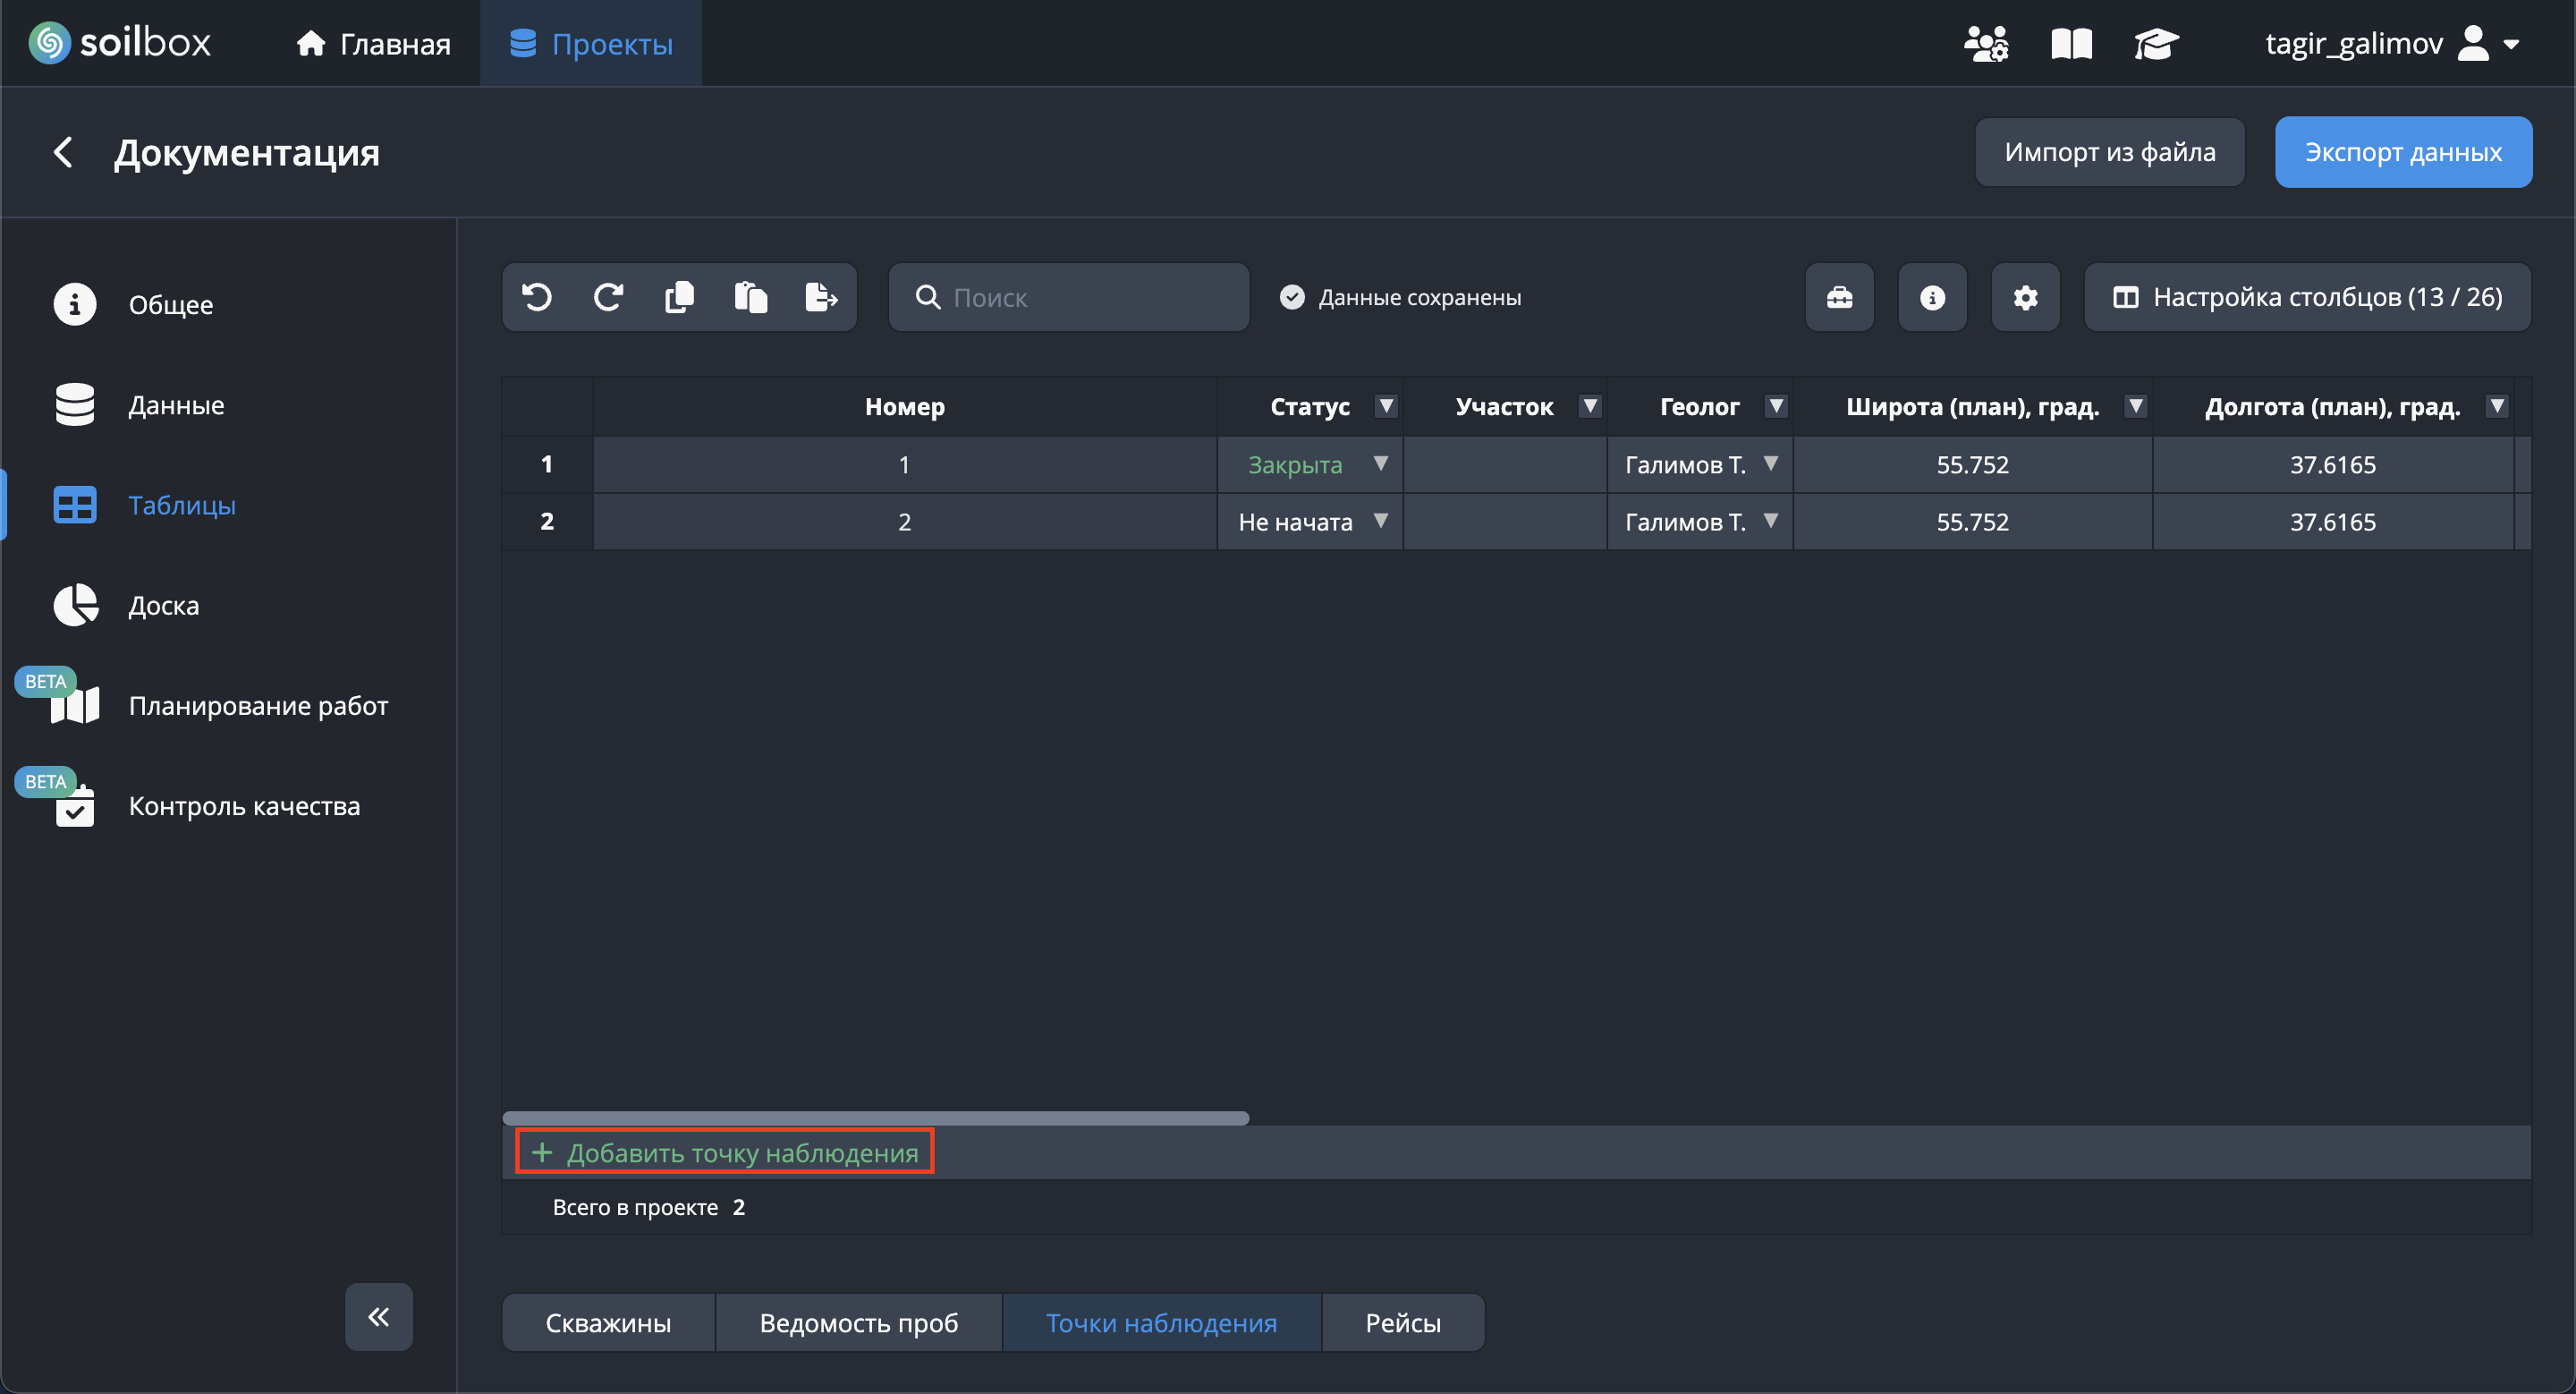Viewport: 2576px width, 1394px height.
Task: Click the copy icon in toolbar
Action: tap(679, 297)
